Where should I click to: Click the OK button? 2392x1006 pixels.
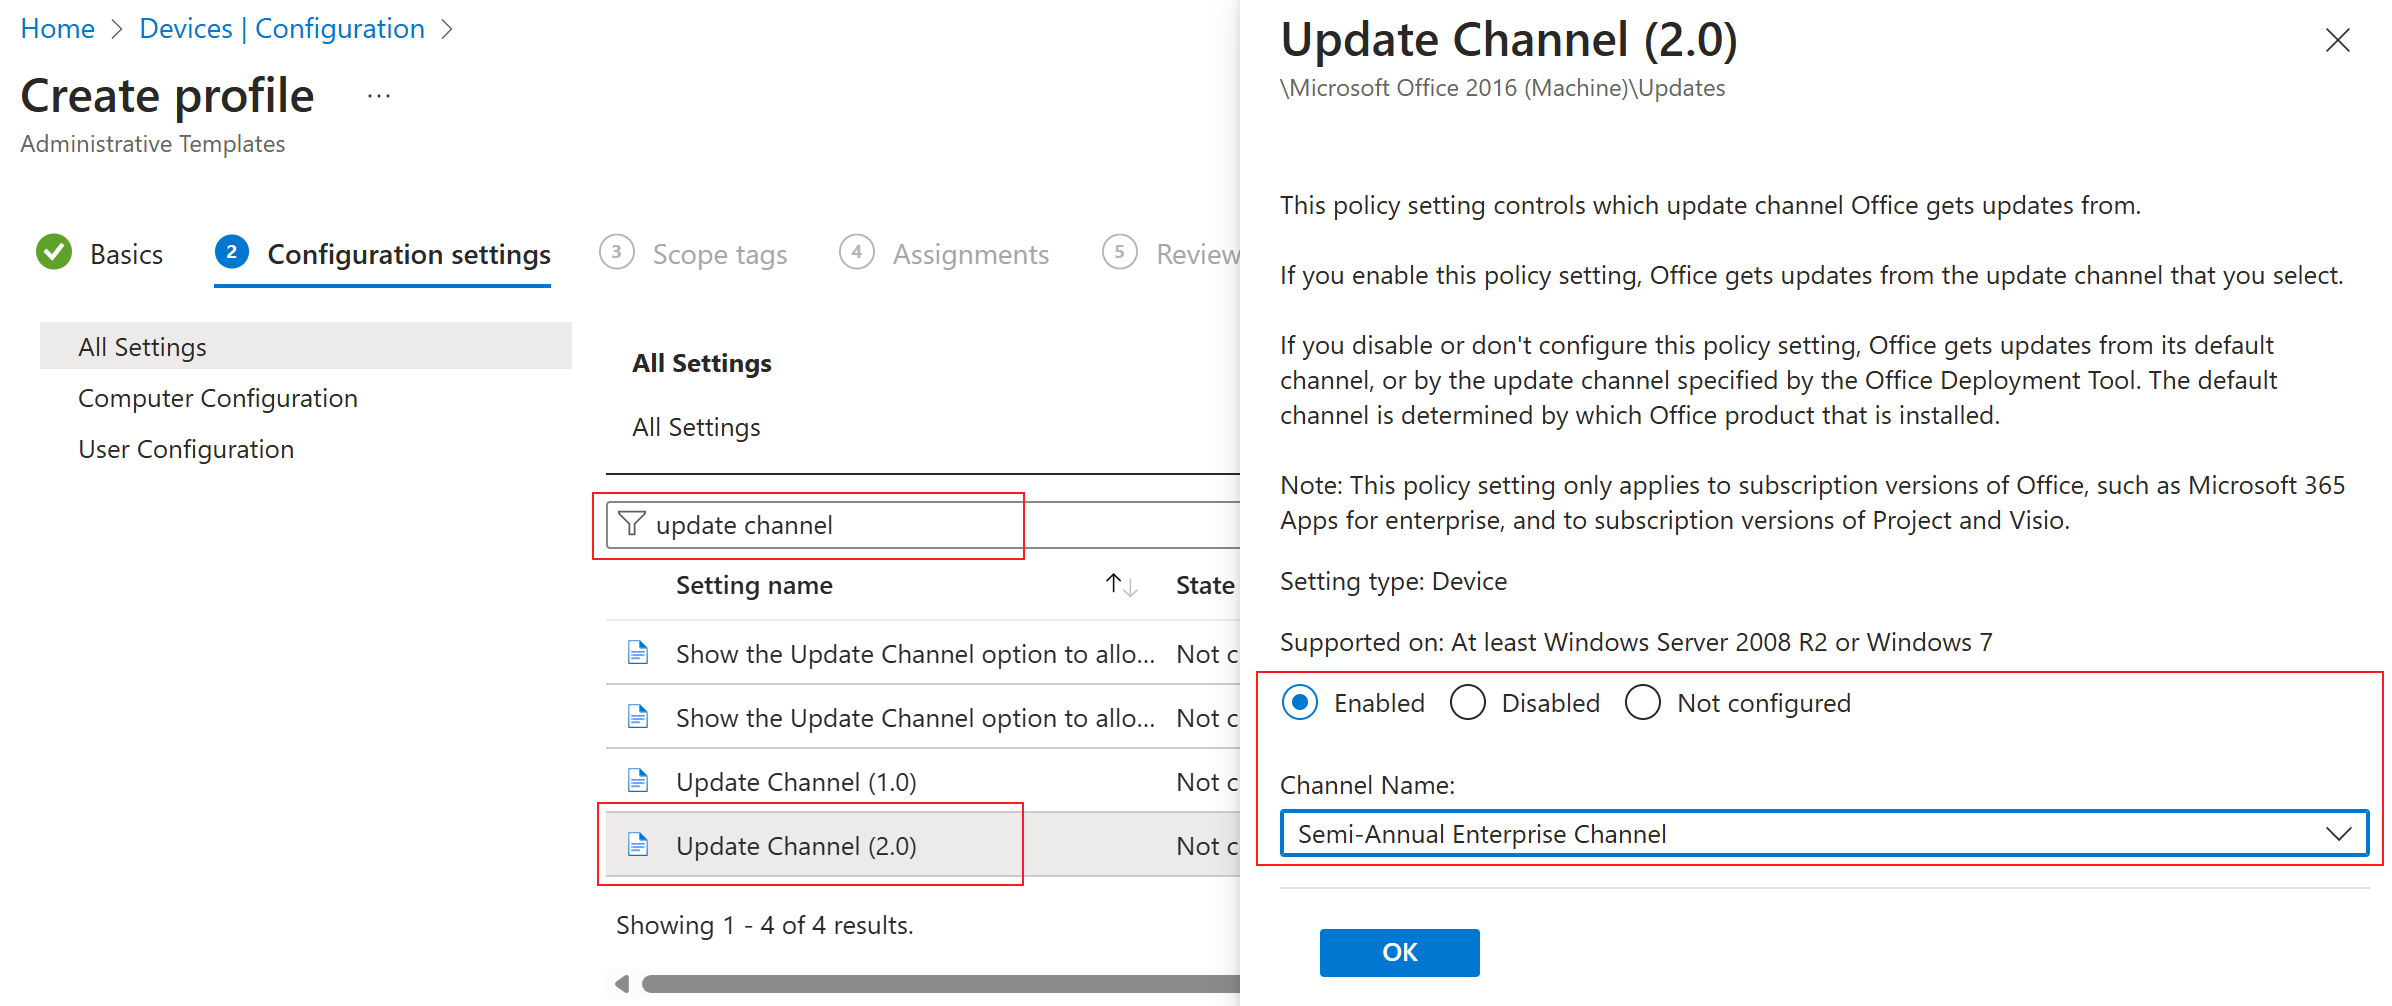(x=1399, y=952)
